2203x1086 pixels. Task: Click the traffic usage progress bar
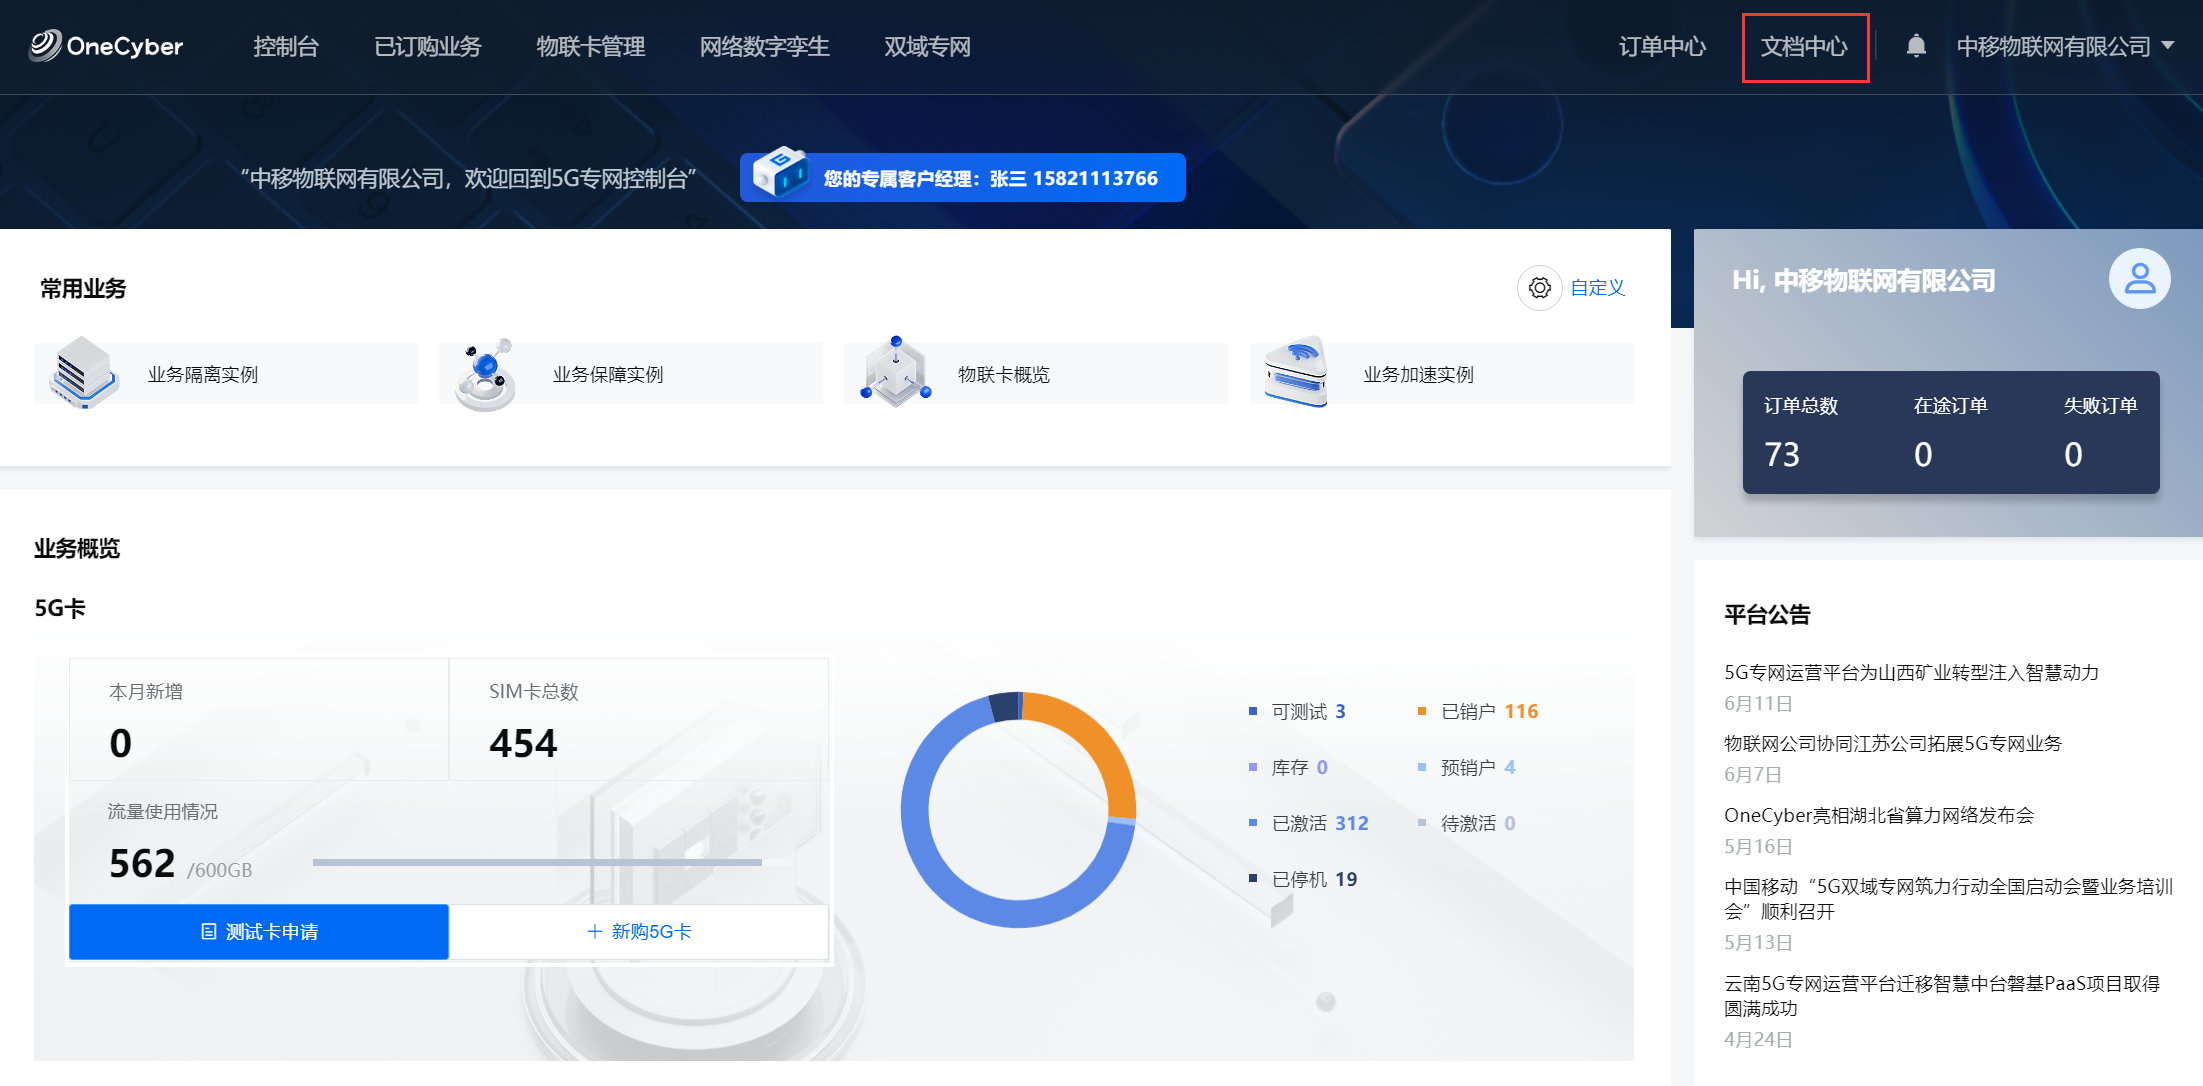pos(537,862)
